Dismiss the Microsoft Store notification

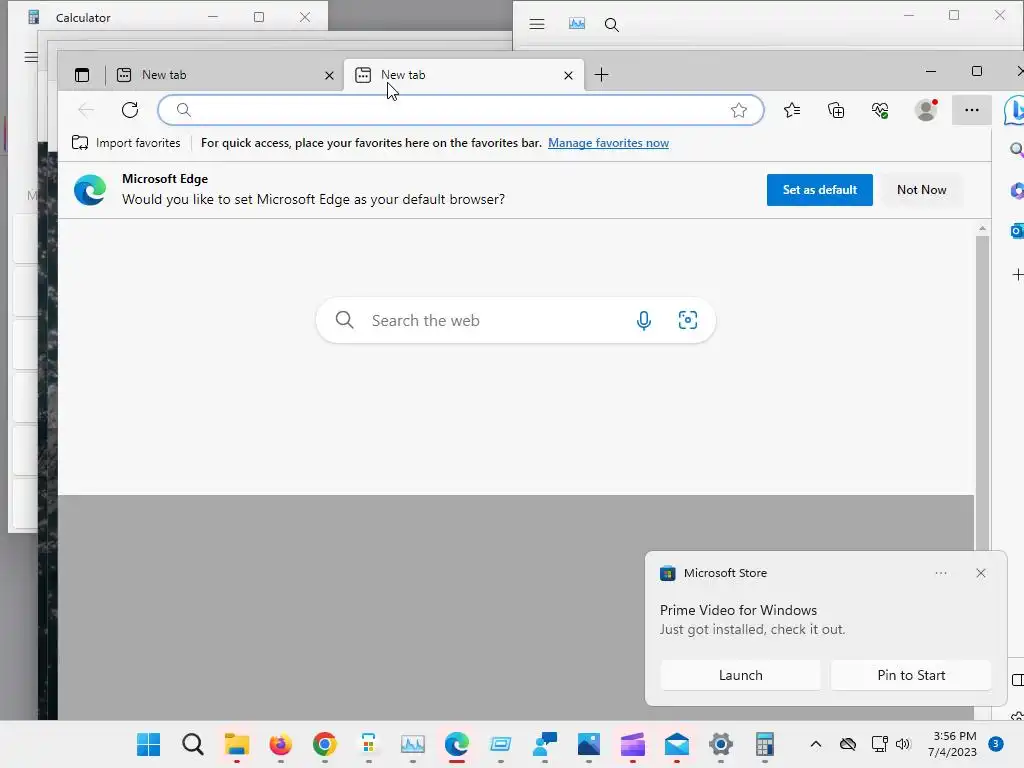click(x=980, y=573)
